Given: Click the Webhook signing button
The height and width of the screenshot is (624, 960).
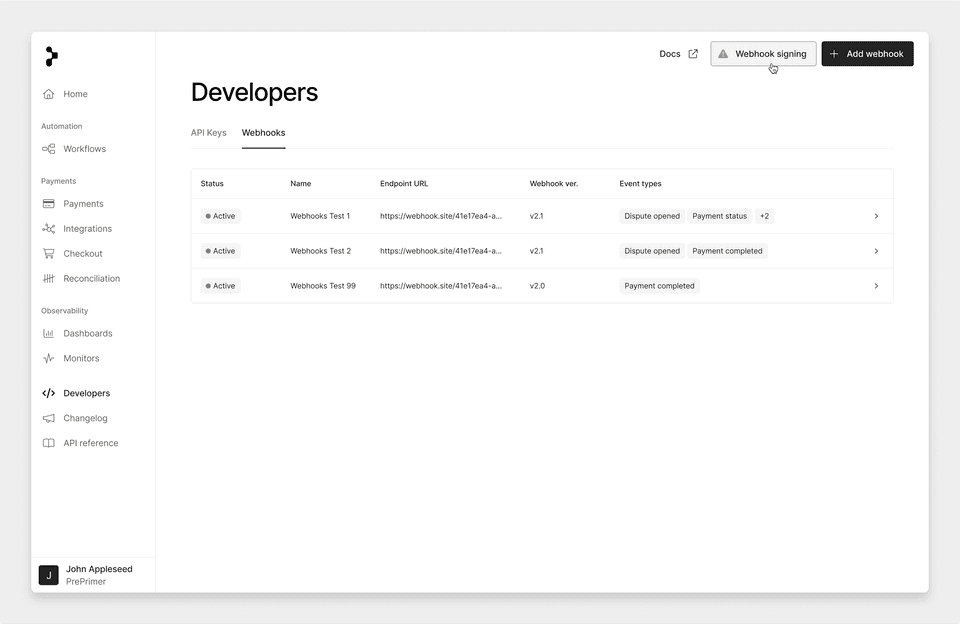Looking at the screenshot, I should [763, 54].
